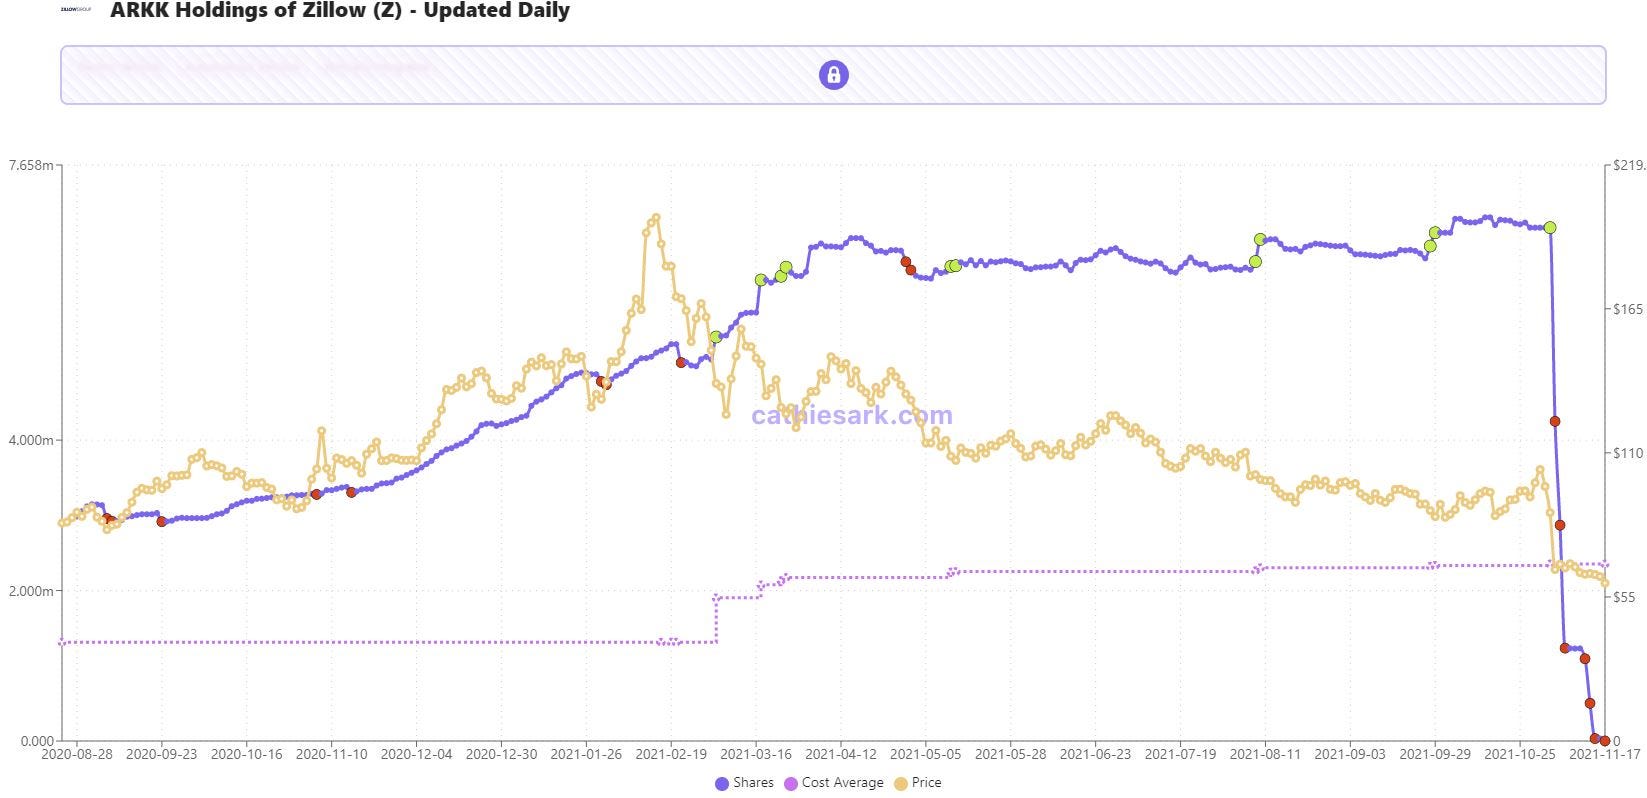Click the 2020-08-28 date axis label

(x=77, y=755)
